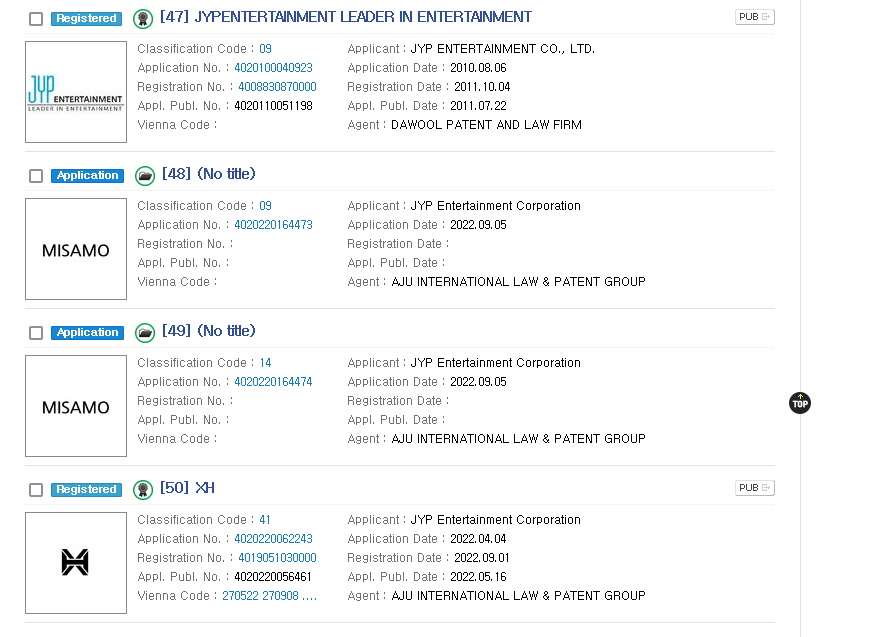Open PUB document for XH entry
This screenshot has height=637, width=880.
755,488
